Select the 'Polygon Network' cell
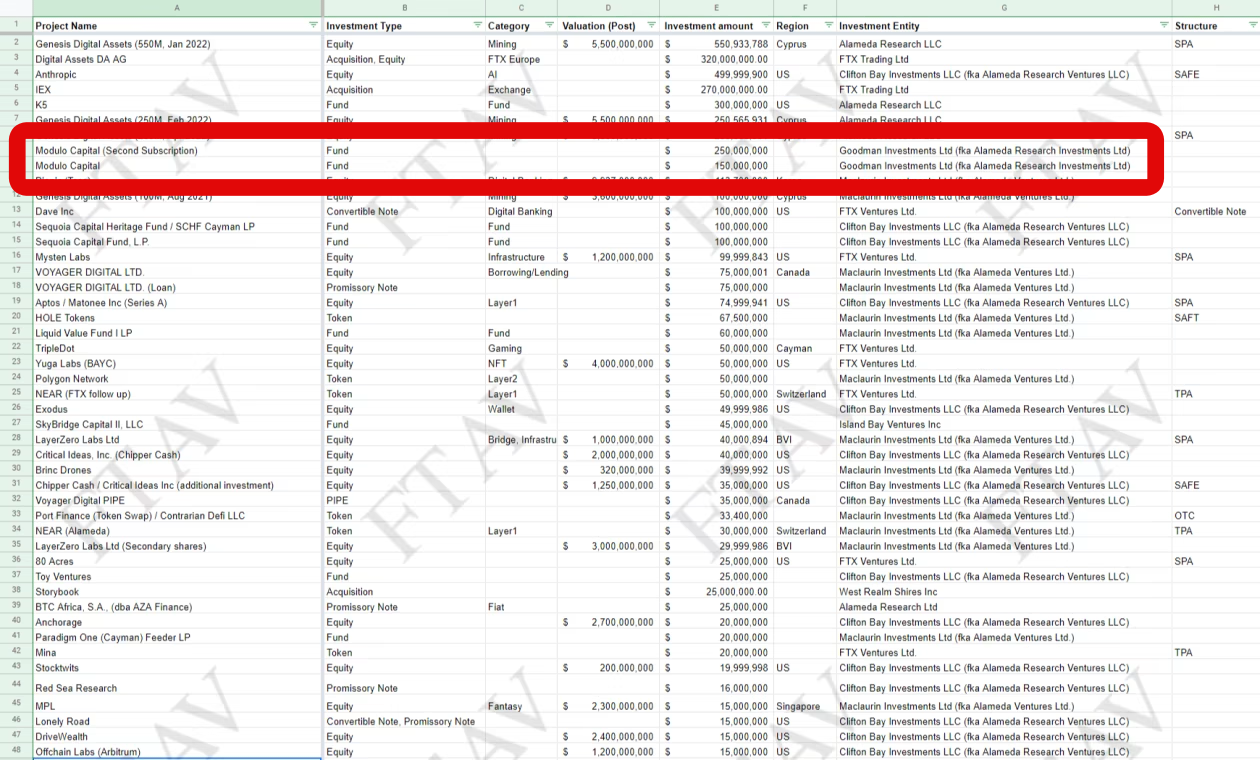The height and width of the screenshot is (760, 1260). pos(177,379)
